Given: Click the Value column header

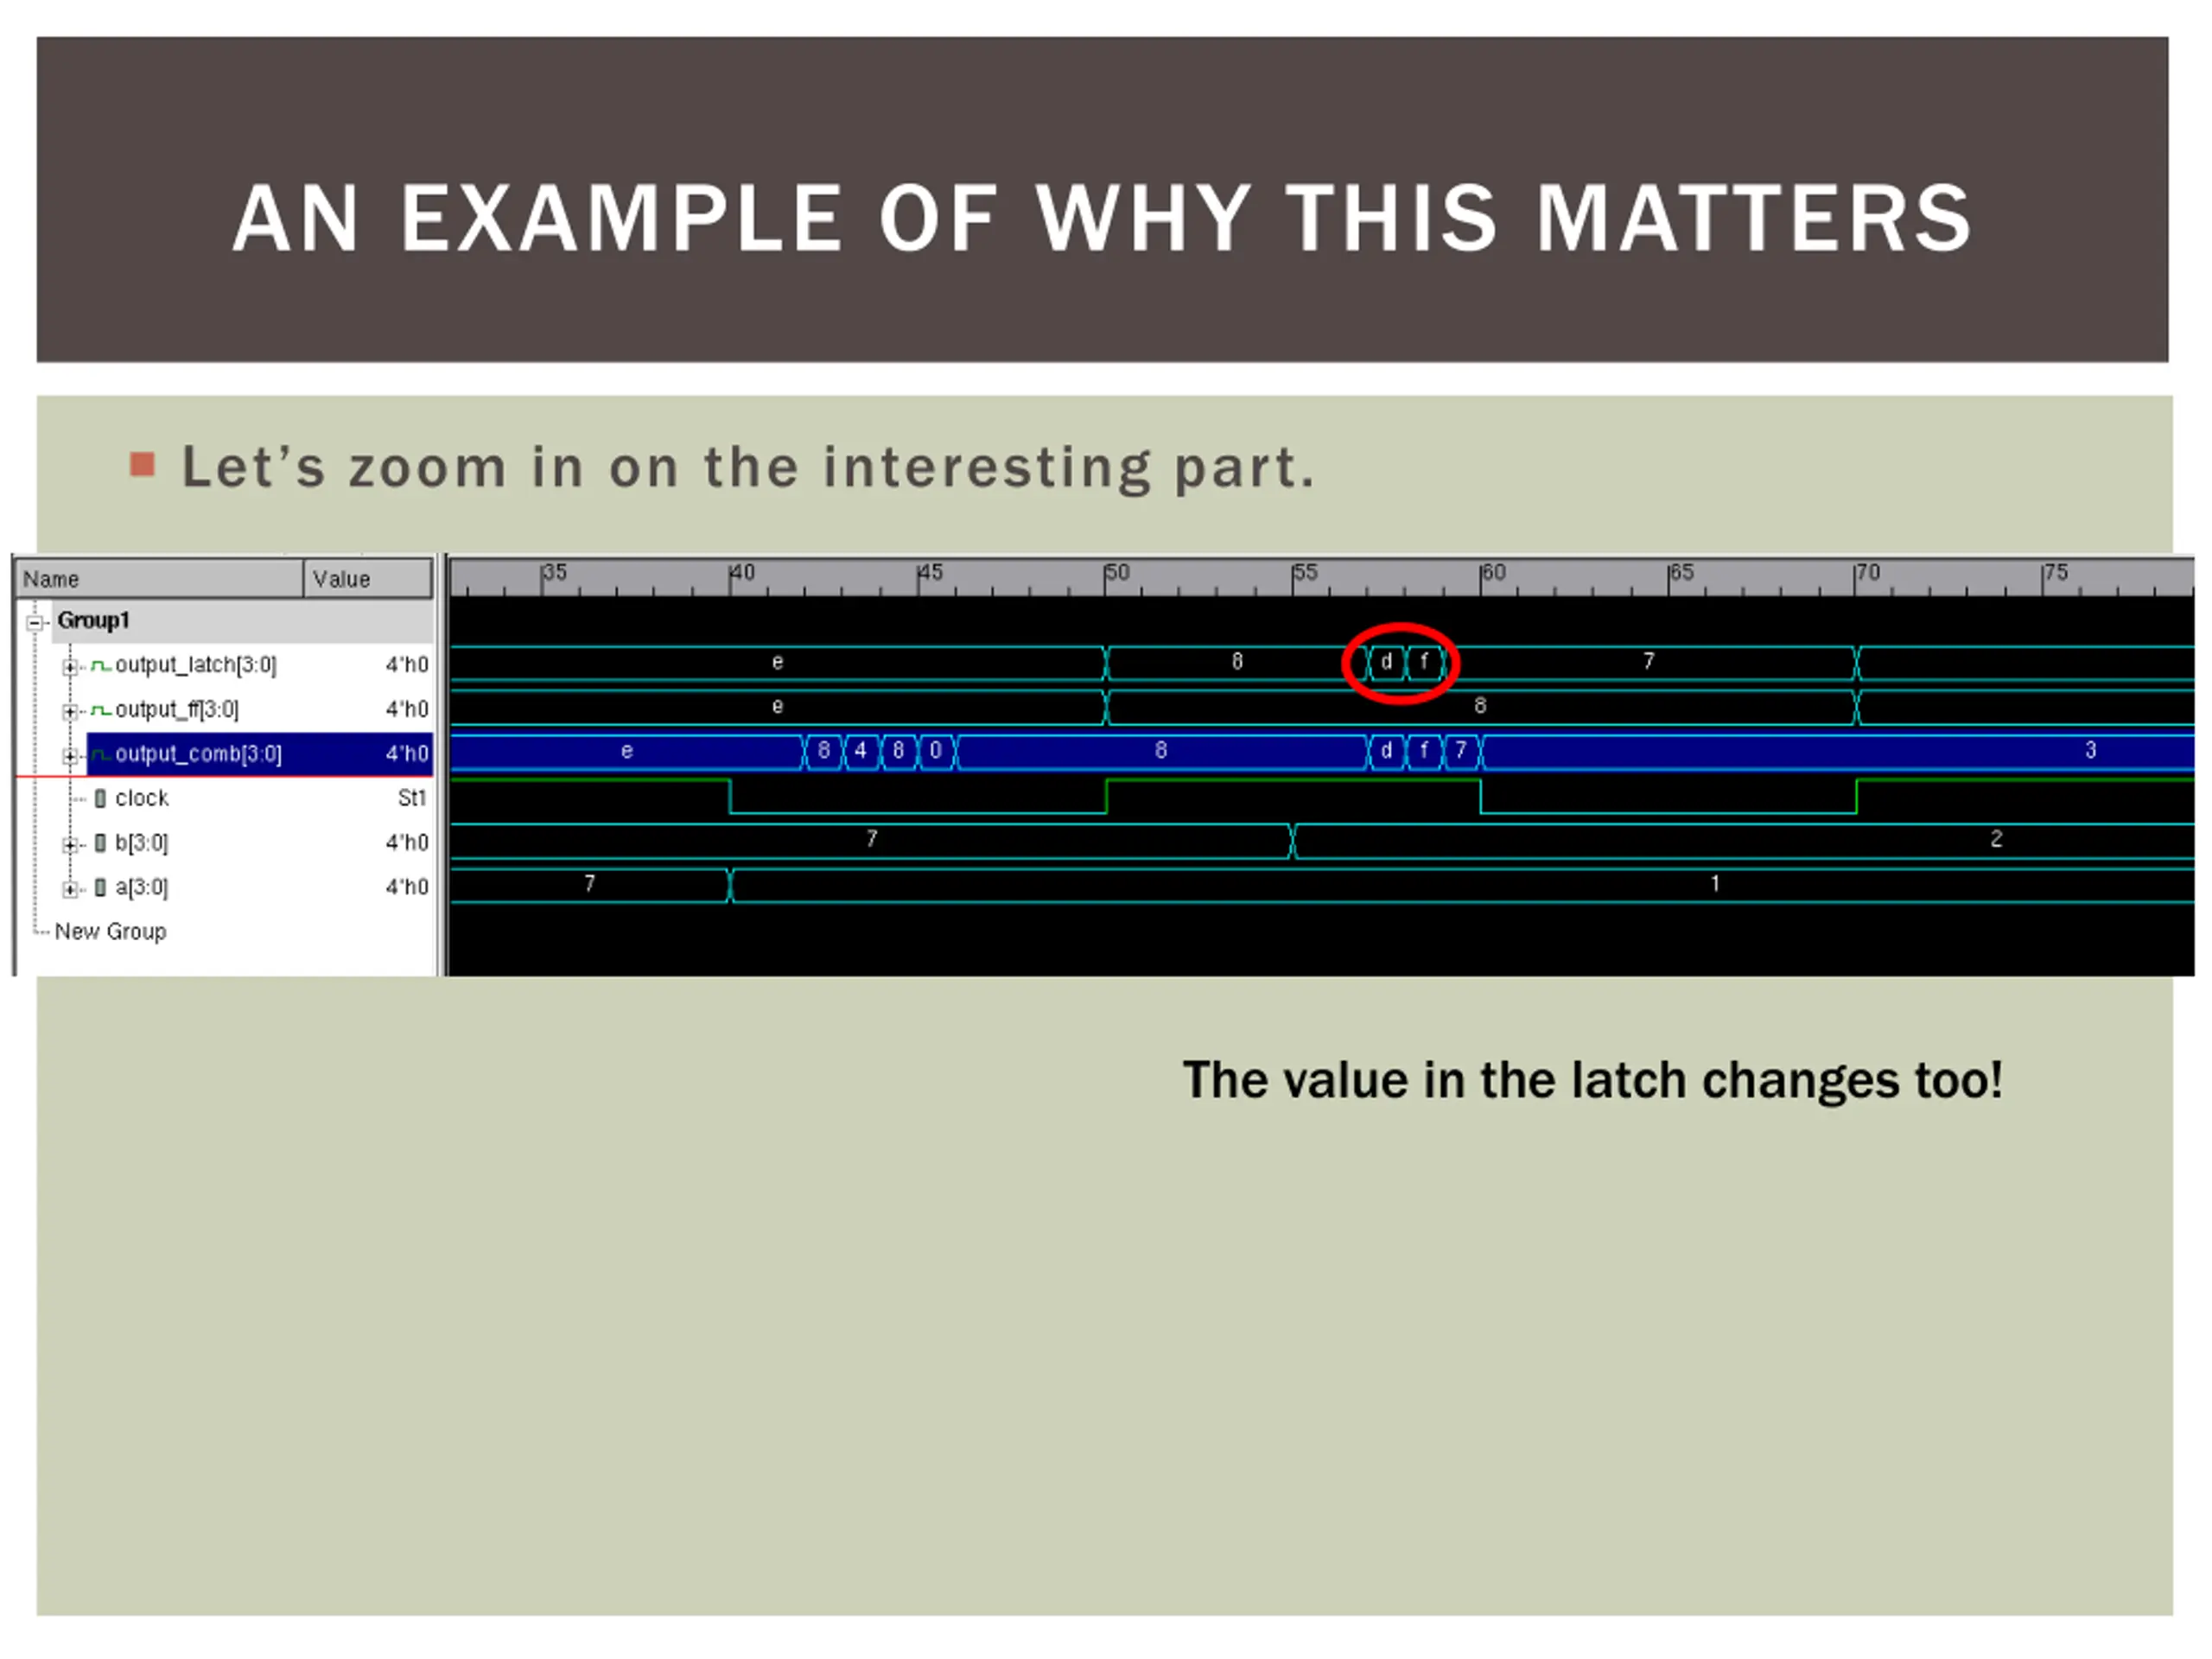Looking at the screenshot, I should coord(369,579).
